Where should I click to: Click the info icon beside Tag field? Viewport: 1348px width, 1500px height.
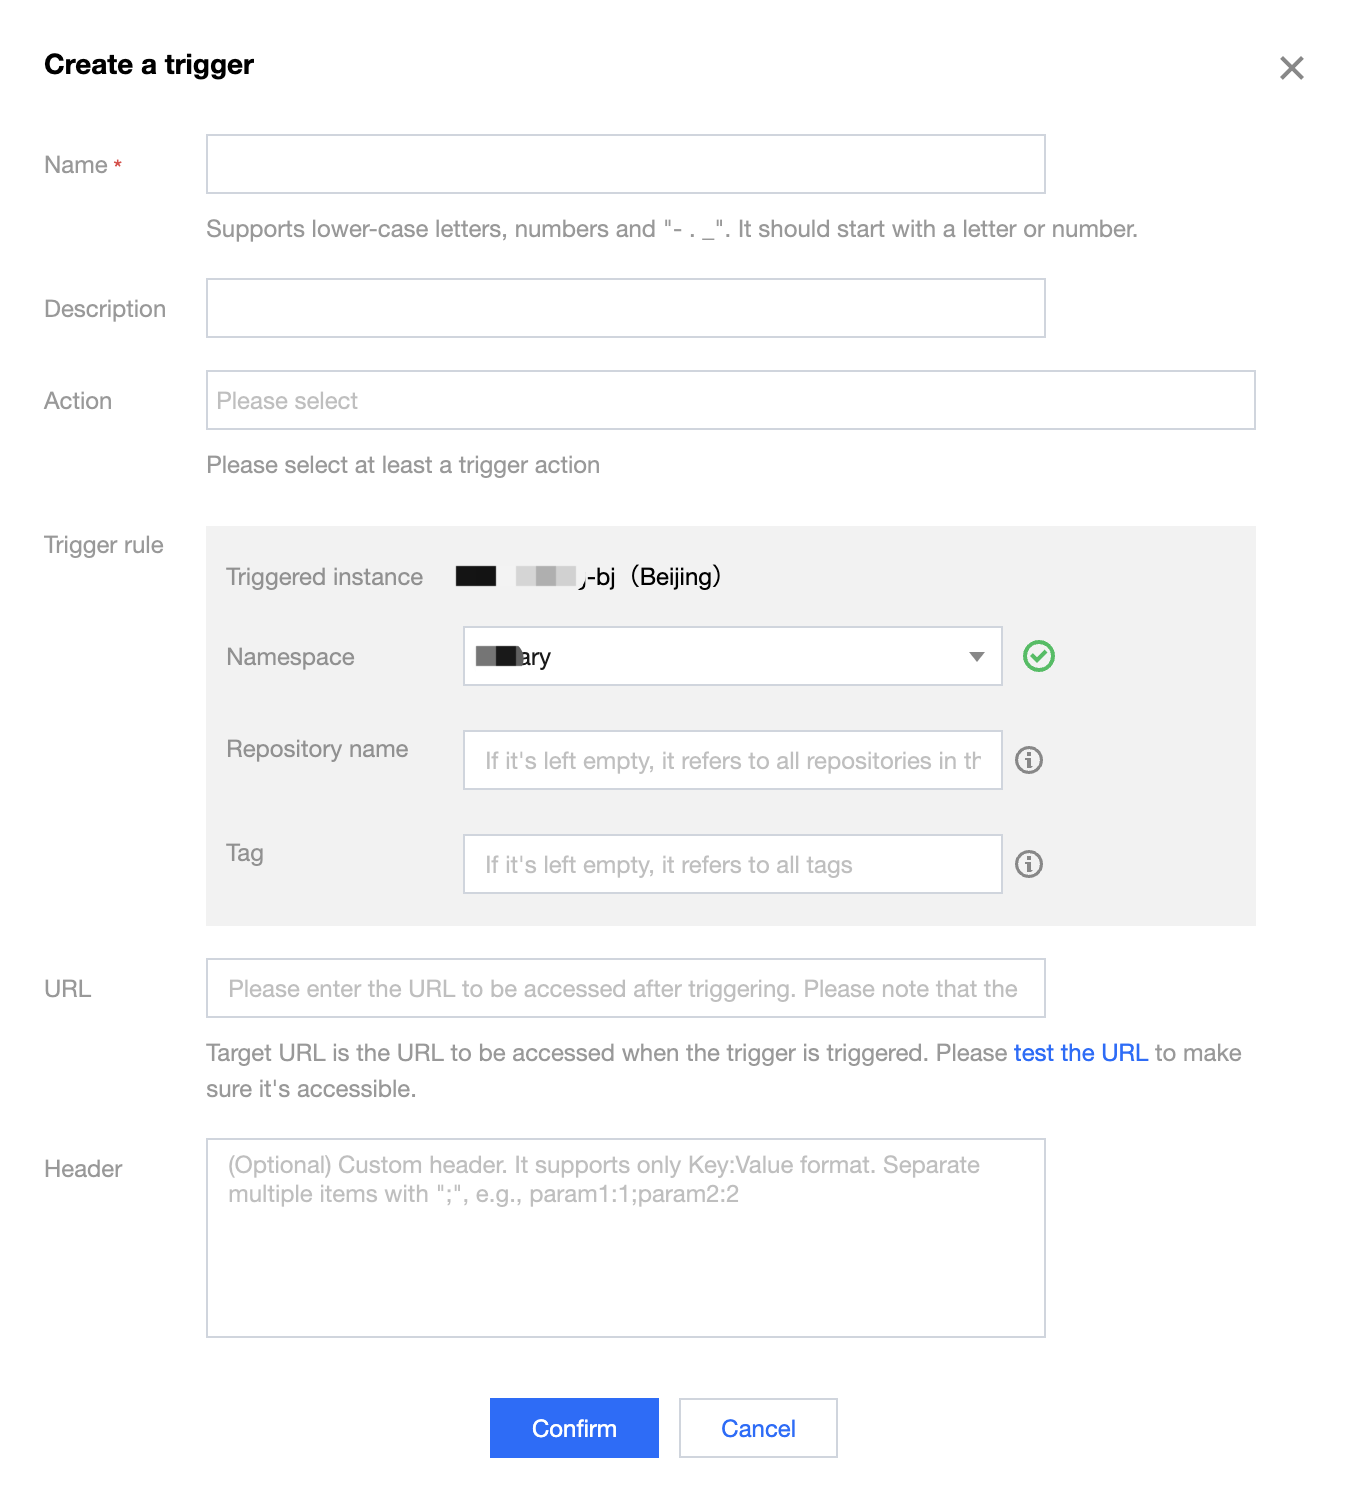(1028, 864)
